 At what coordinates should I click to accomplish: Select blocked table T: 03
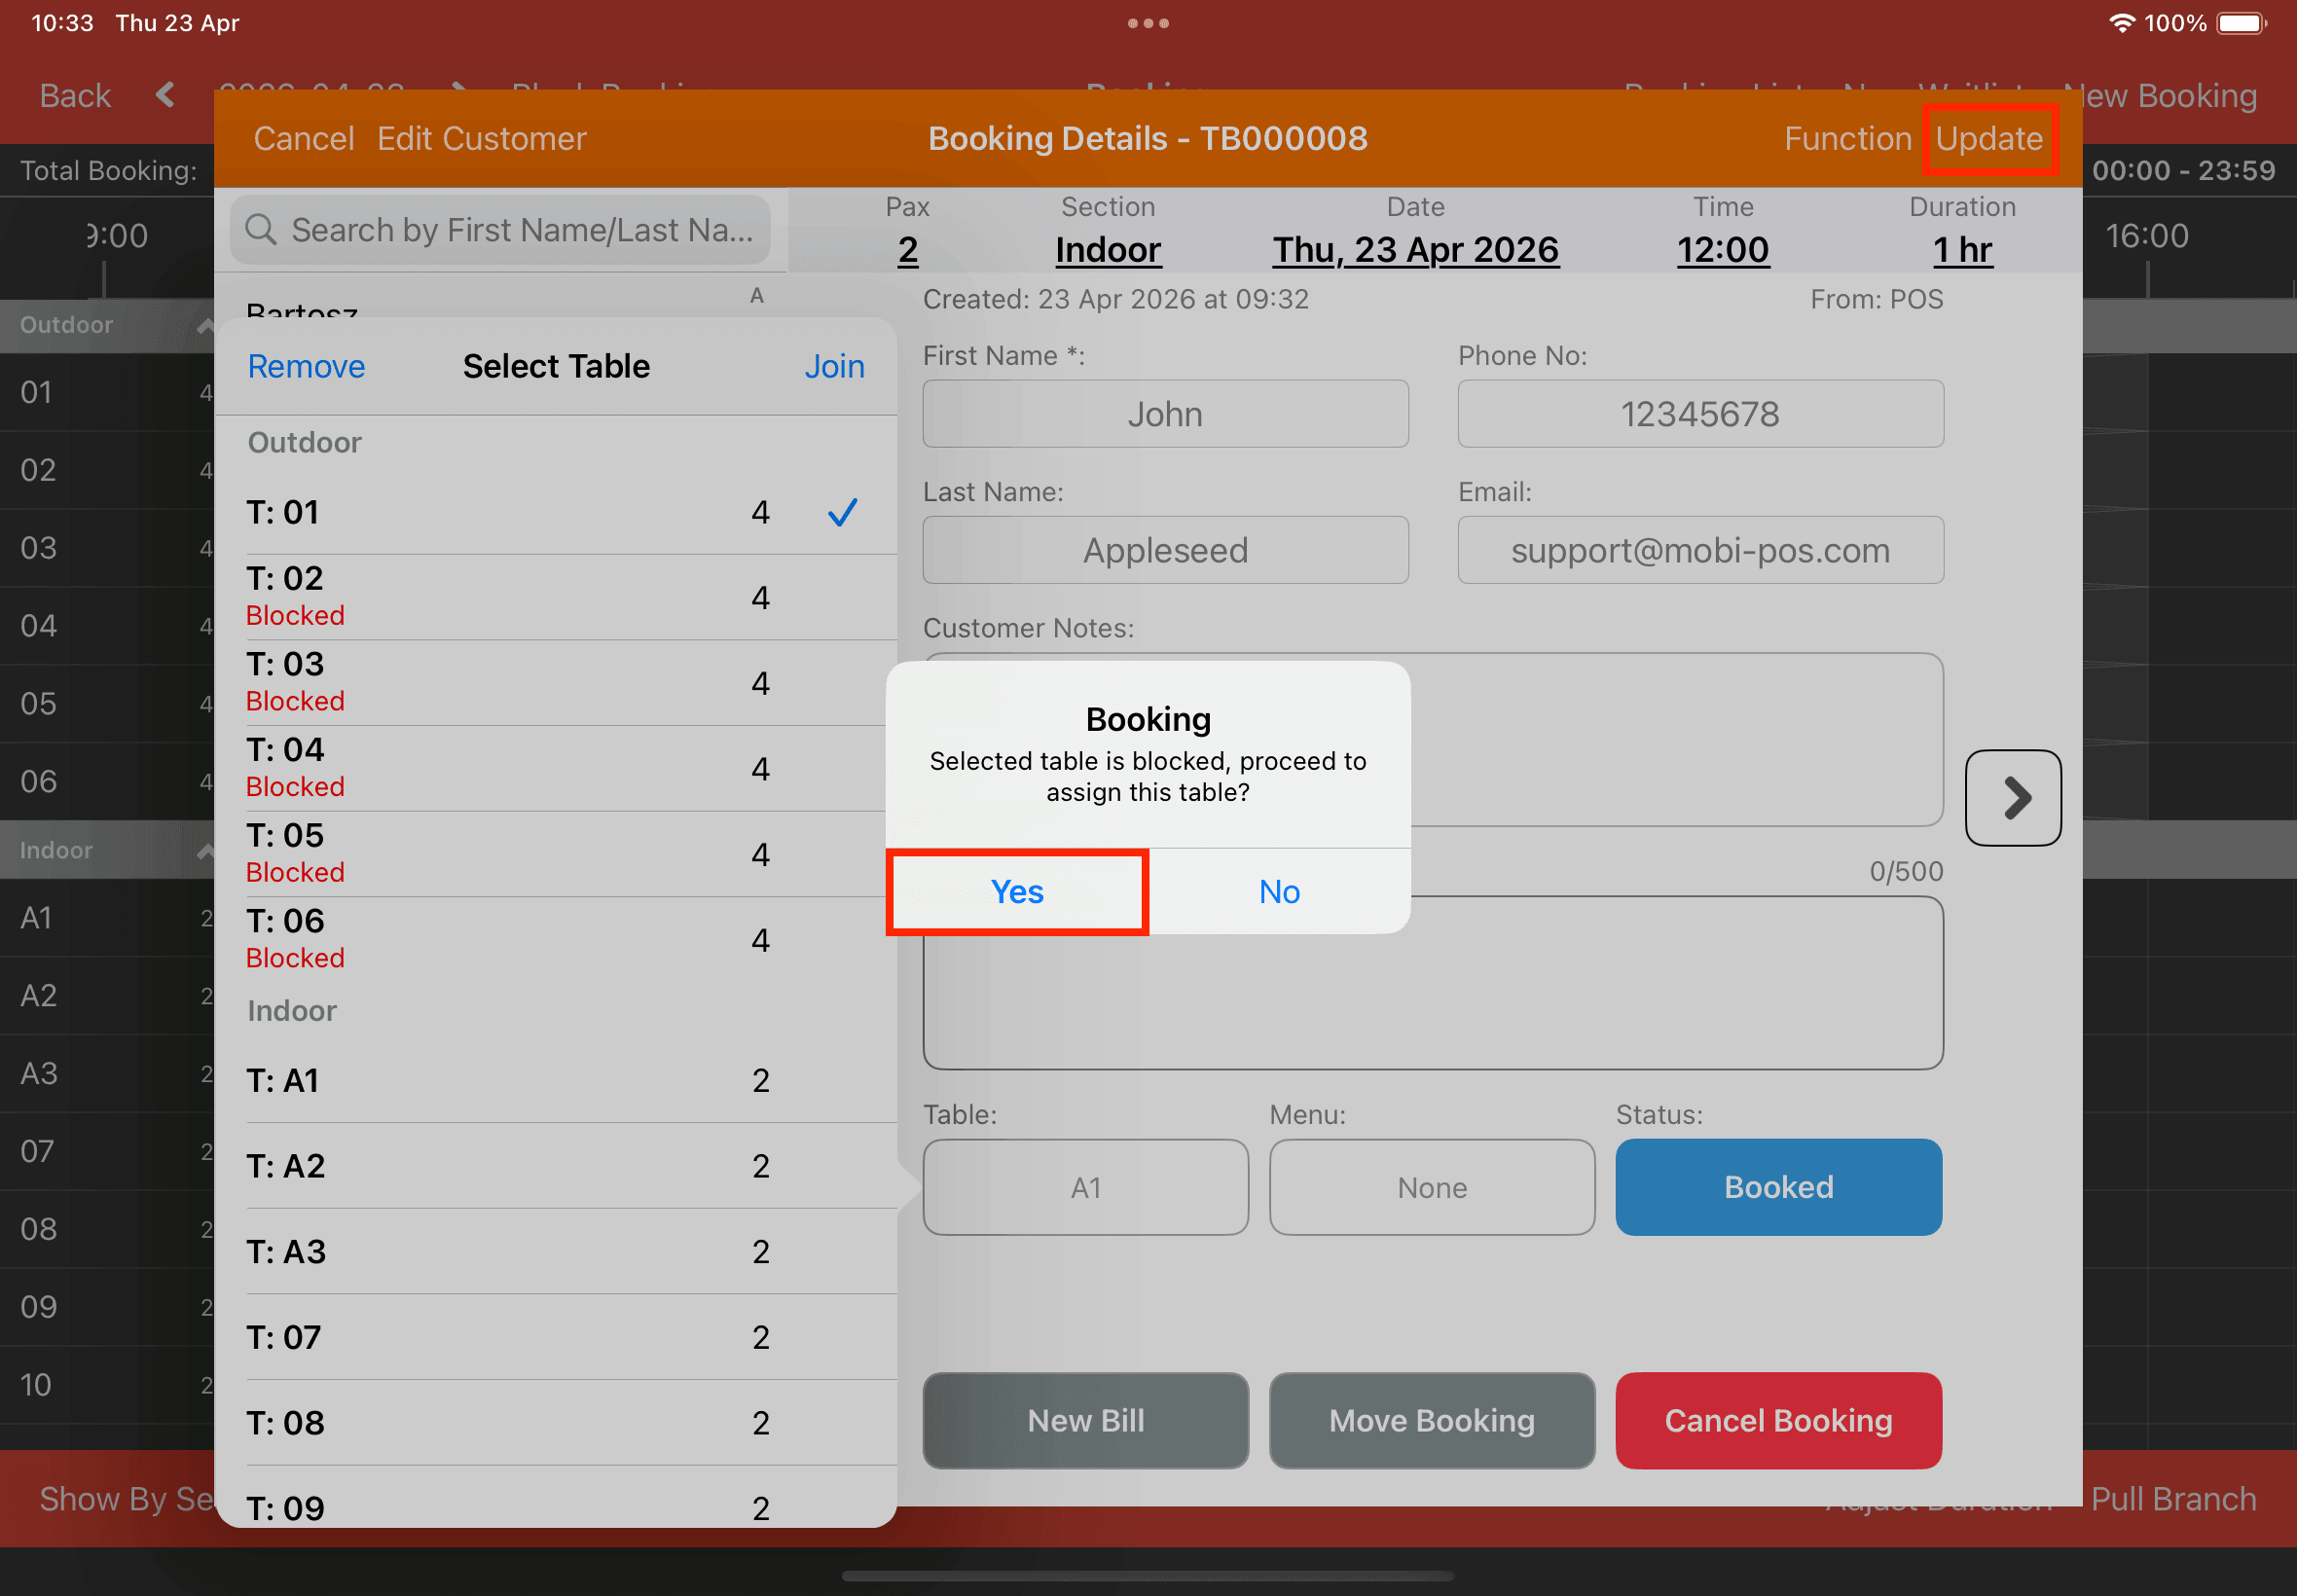(x=556, y=683)
